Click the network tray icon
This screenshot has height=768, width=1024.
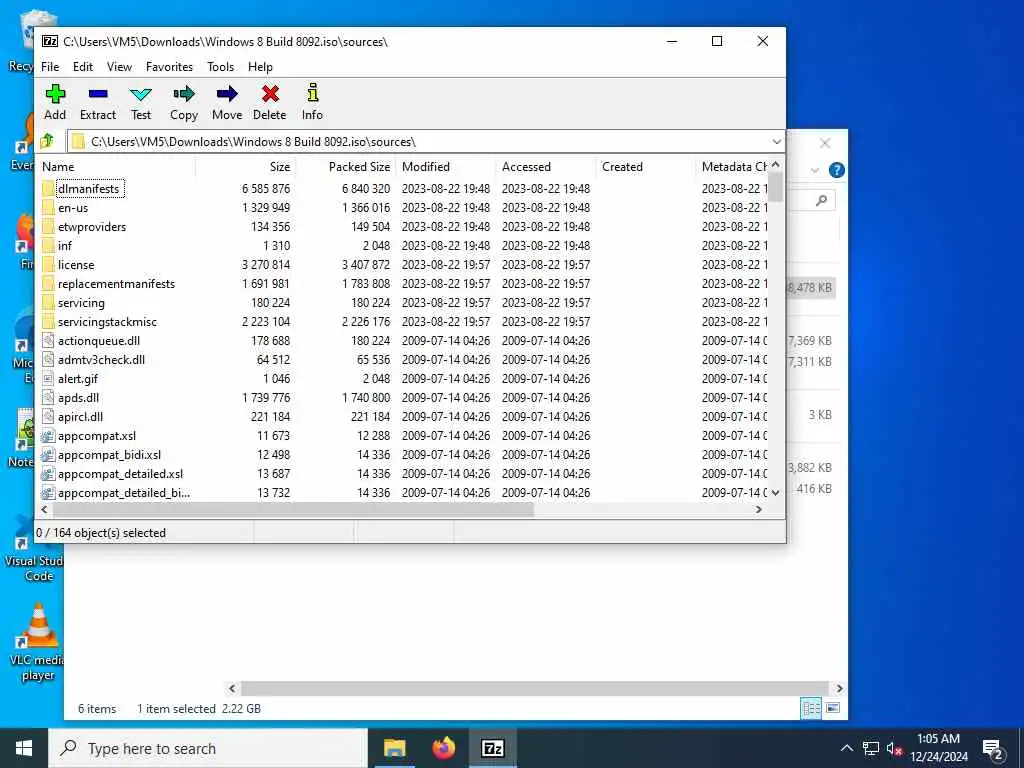[871, 748]
